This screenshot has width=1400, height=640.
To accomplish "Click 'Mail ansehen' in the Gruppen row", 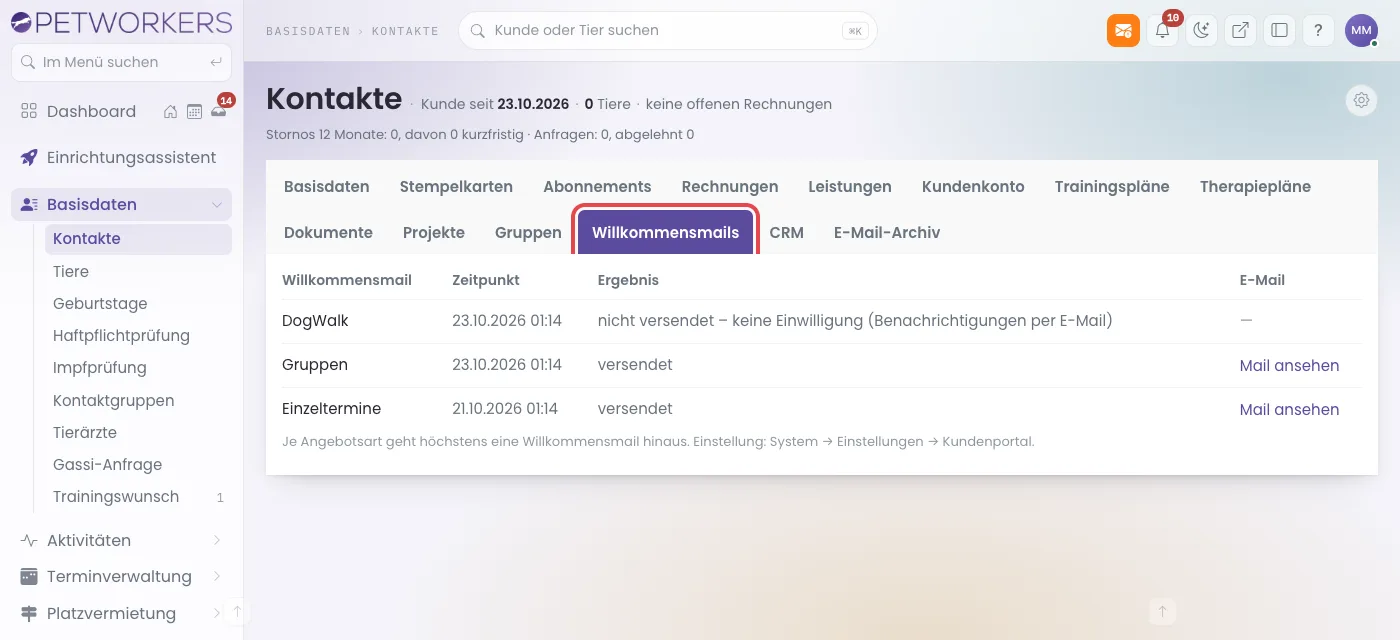I will 1289,365.
